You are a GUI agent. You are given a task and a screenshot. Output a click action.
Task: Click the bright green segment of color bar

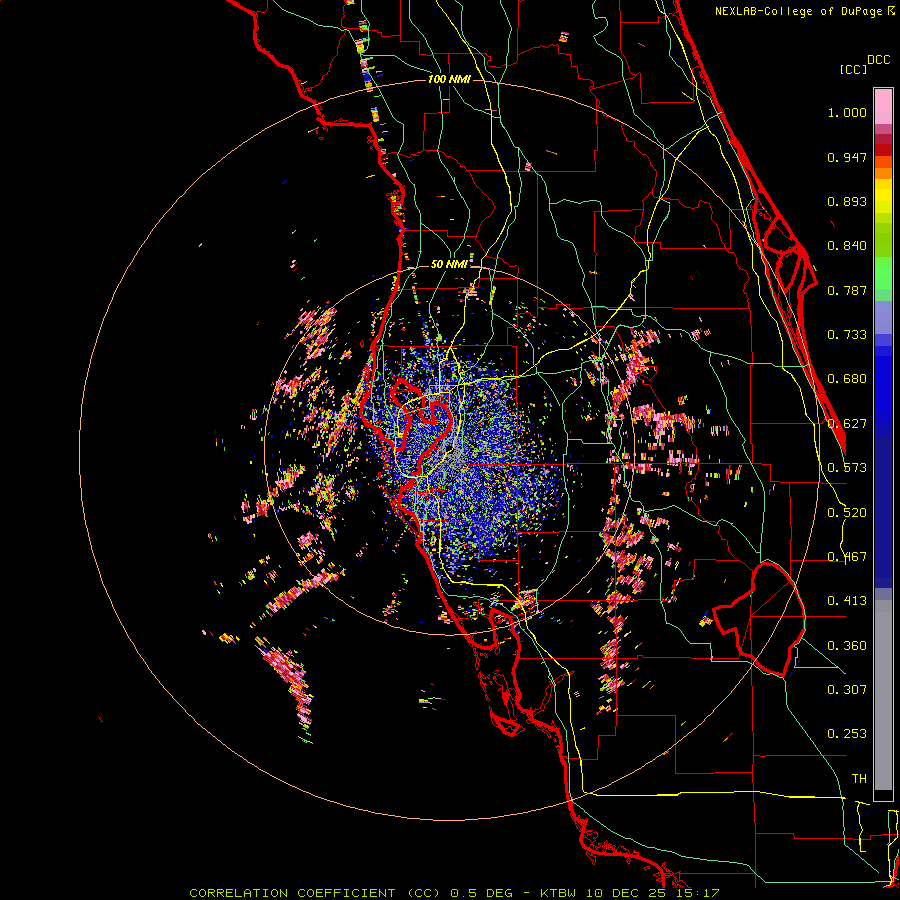coord(883,273)
